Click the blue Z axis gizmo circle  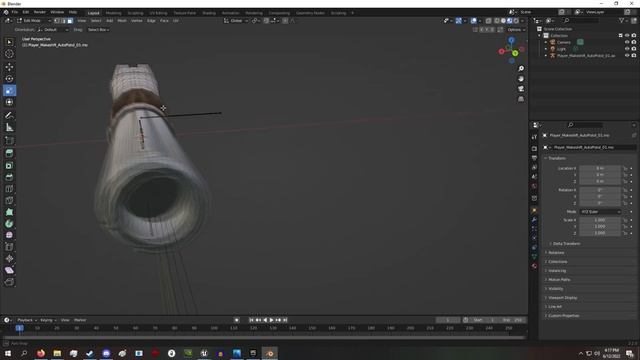(x=511, y=40)
